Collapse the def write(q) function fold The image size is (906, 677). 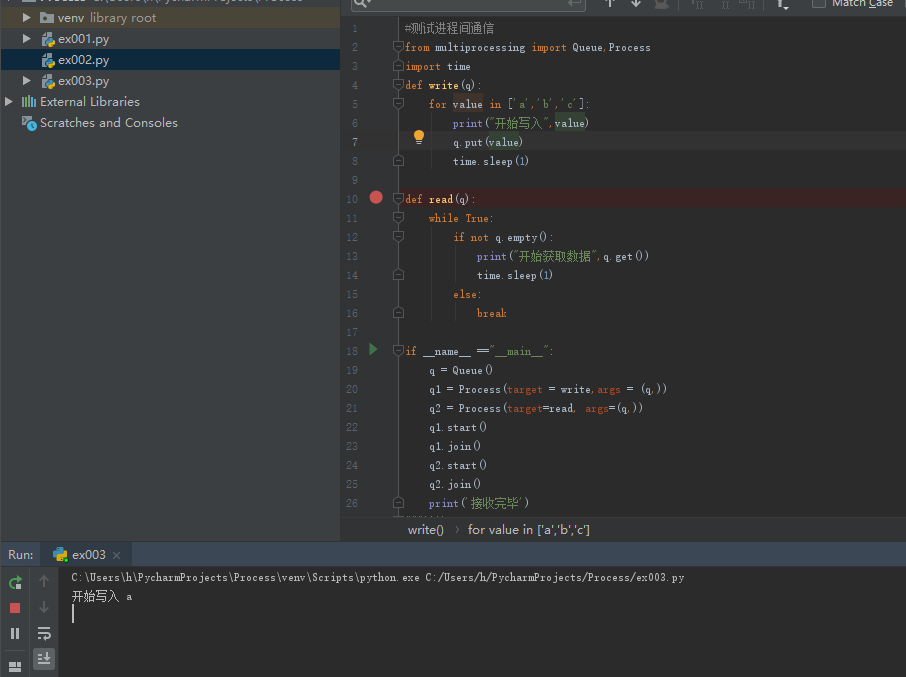point(398,84)
